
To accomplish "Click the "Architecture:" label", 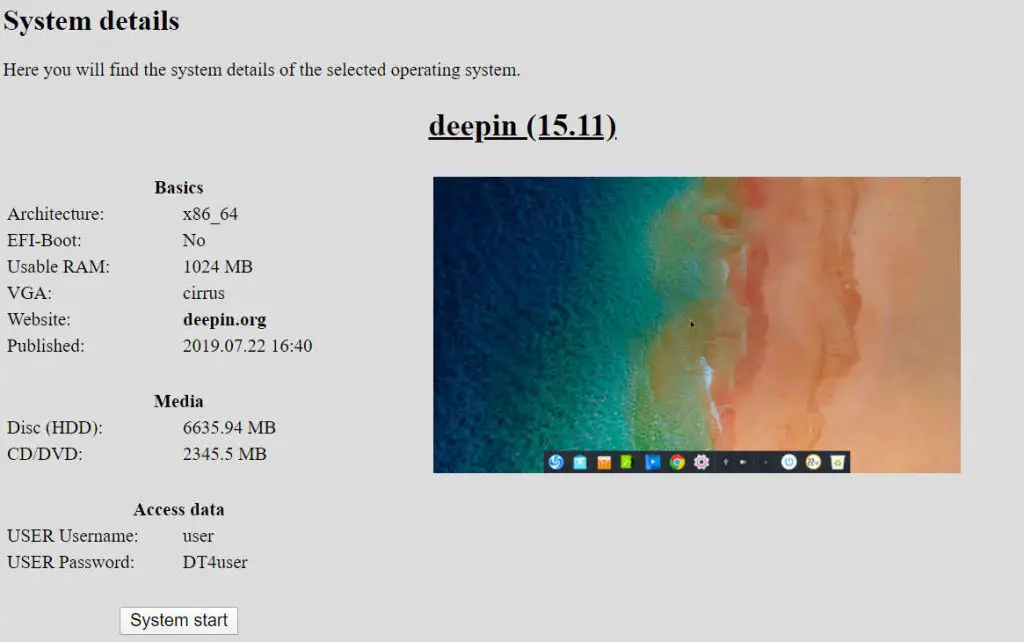I will [56, 214].
